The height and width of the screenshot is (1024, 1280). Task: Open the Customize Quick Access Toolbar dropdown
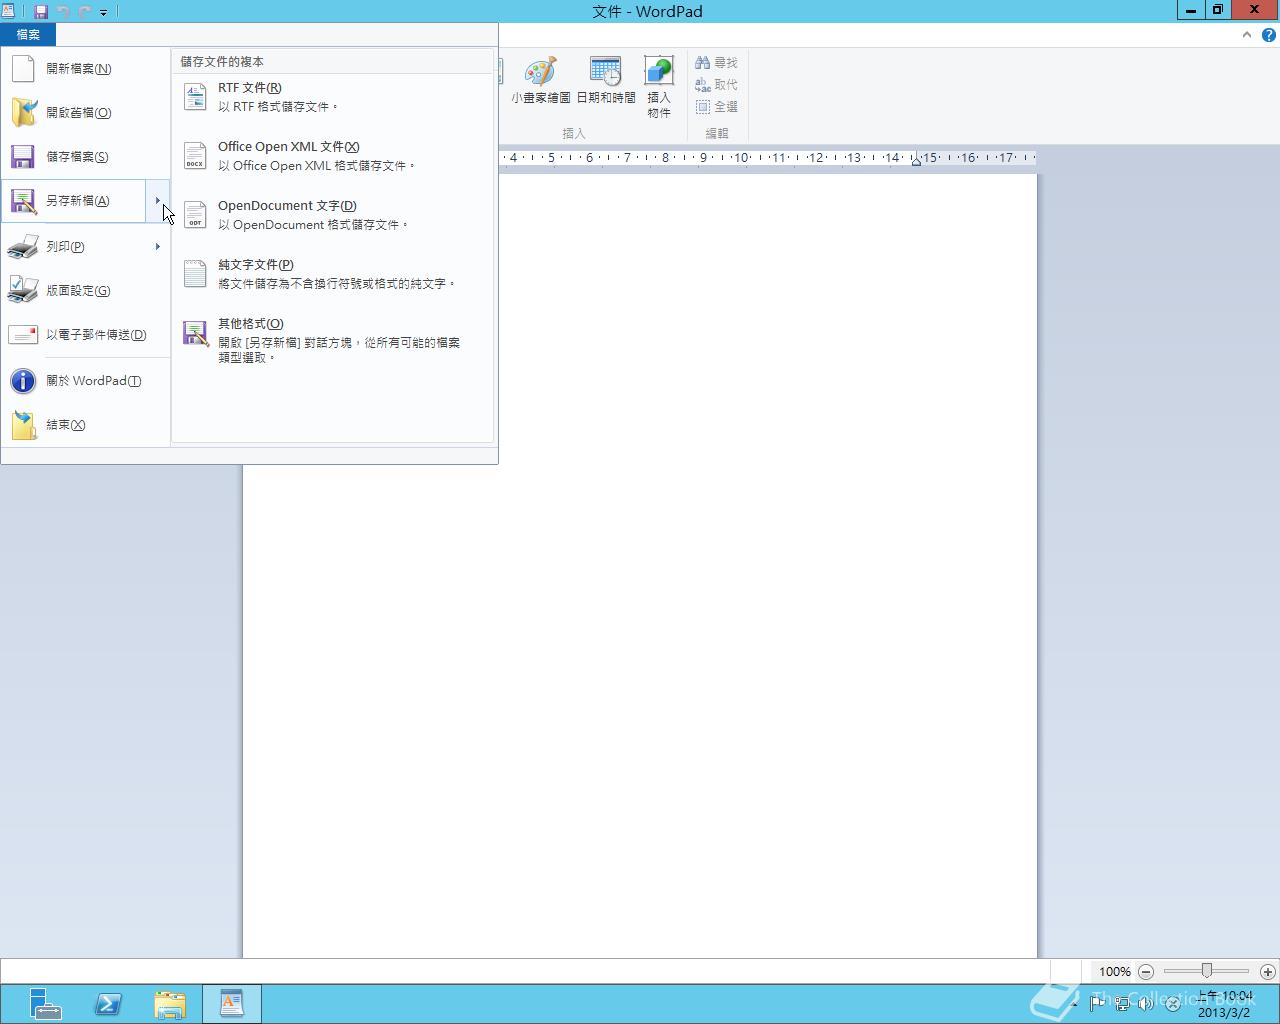[x=103, y=13]
